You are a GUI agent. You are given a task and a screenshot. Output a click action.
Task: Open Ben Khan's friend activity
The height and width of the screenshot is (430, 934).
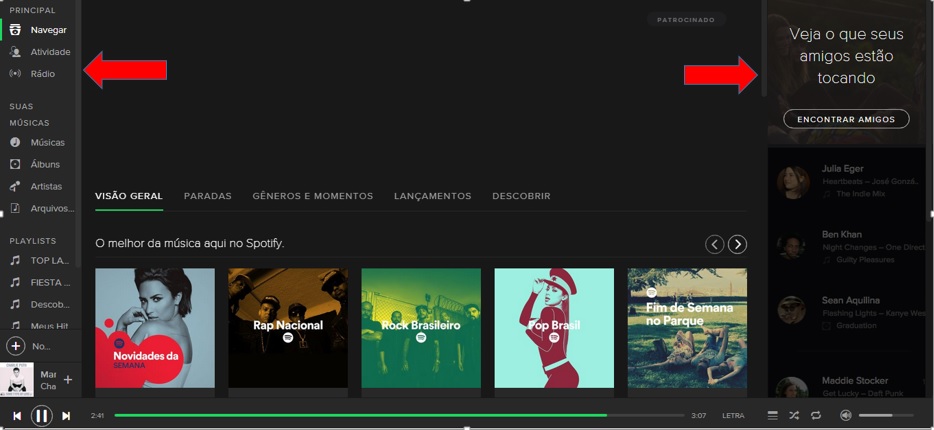pos(851,247)
